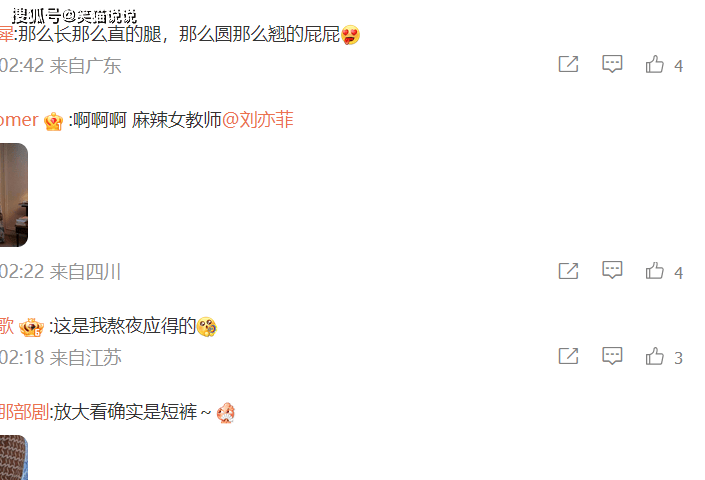Share the 02:18 Jiangsu comment
The height and width of the screenshot is (480, 705).
(x=568, y=356)
